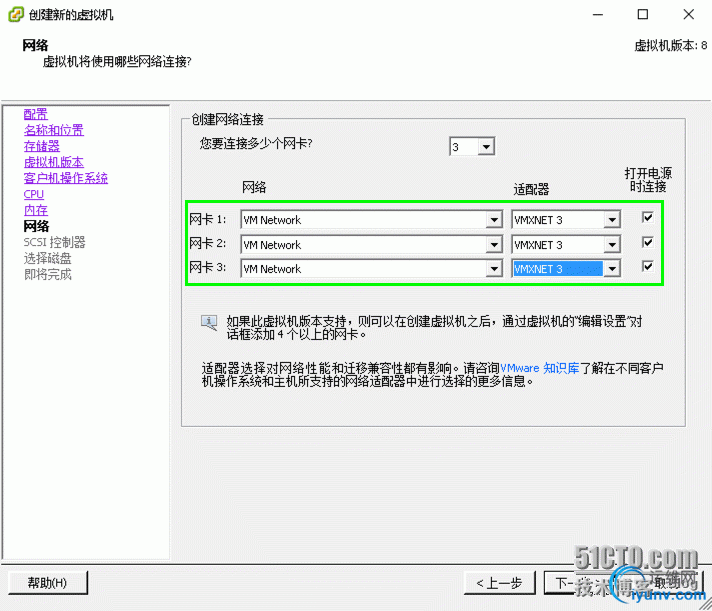This screenshot has width=712, height=611.
Task: Click the 网卡 2 row label
Action: tap(208, 244)
